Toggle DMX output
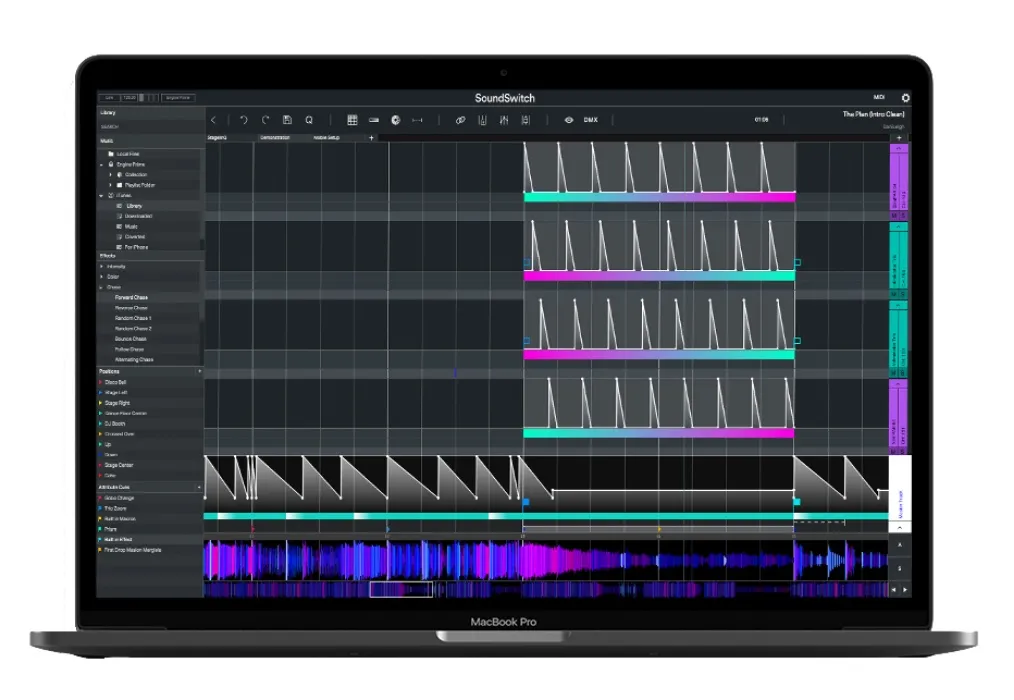1014x700 pixels. pyautogui.click(x=591, y=120)
